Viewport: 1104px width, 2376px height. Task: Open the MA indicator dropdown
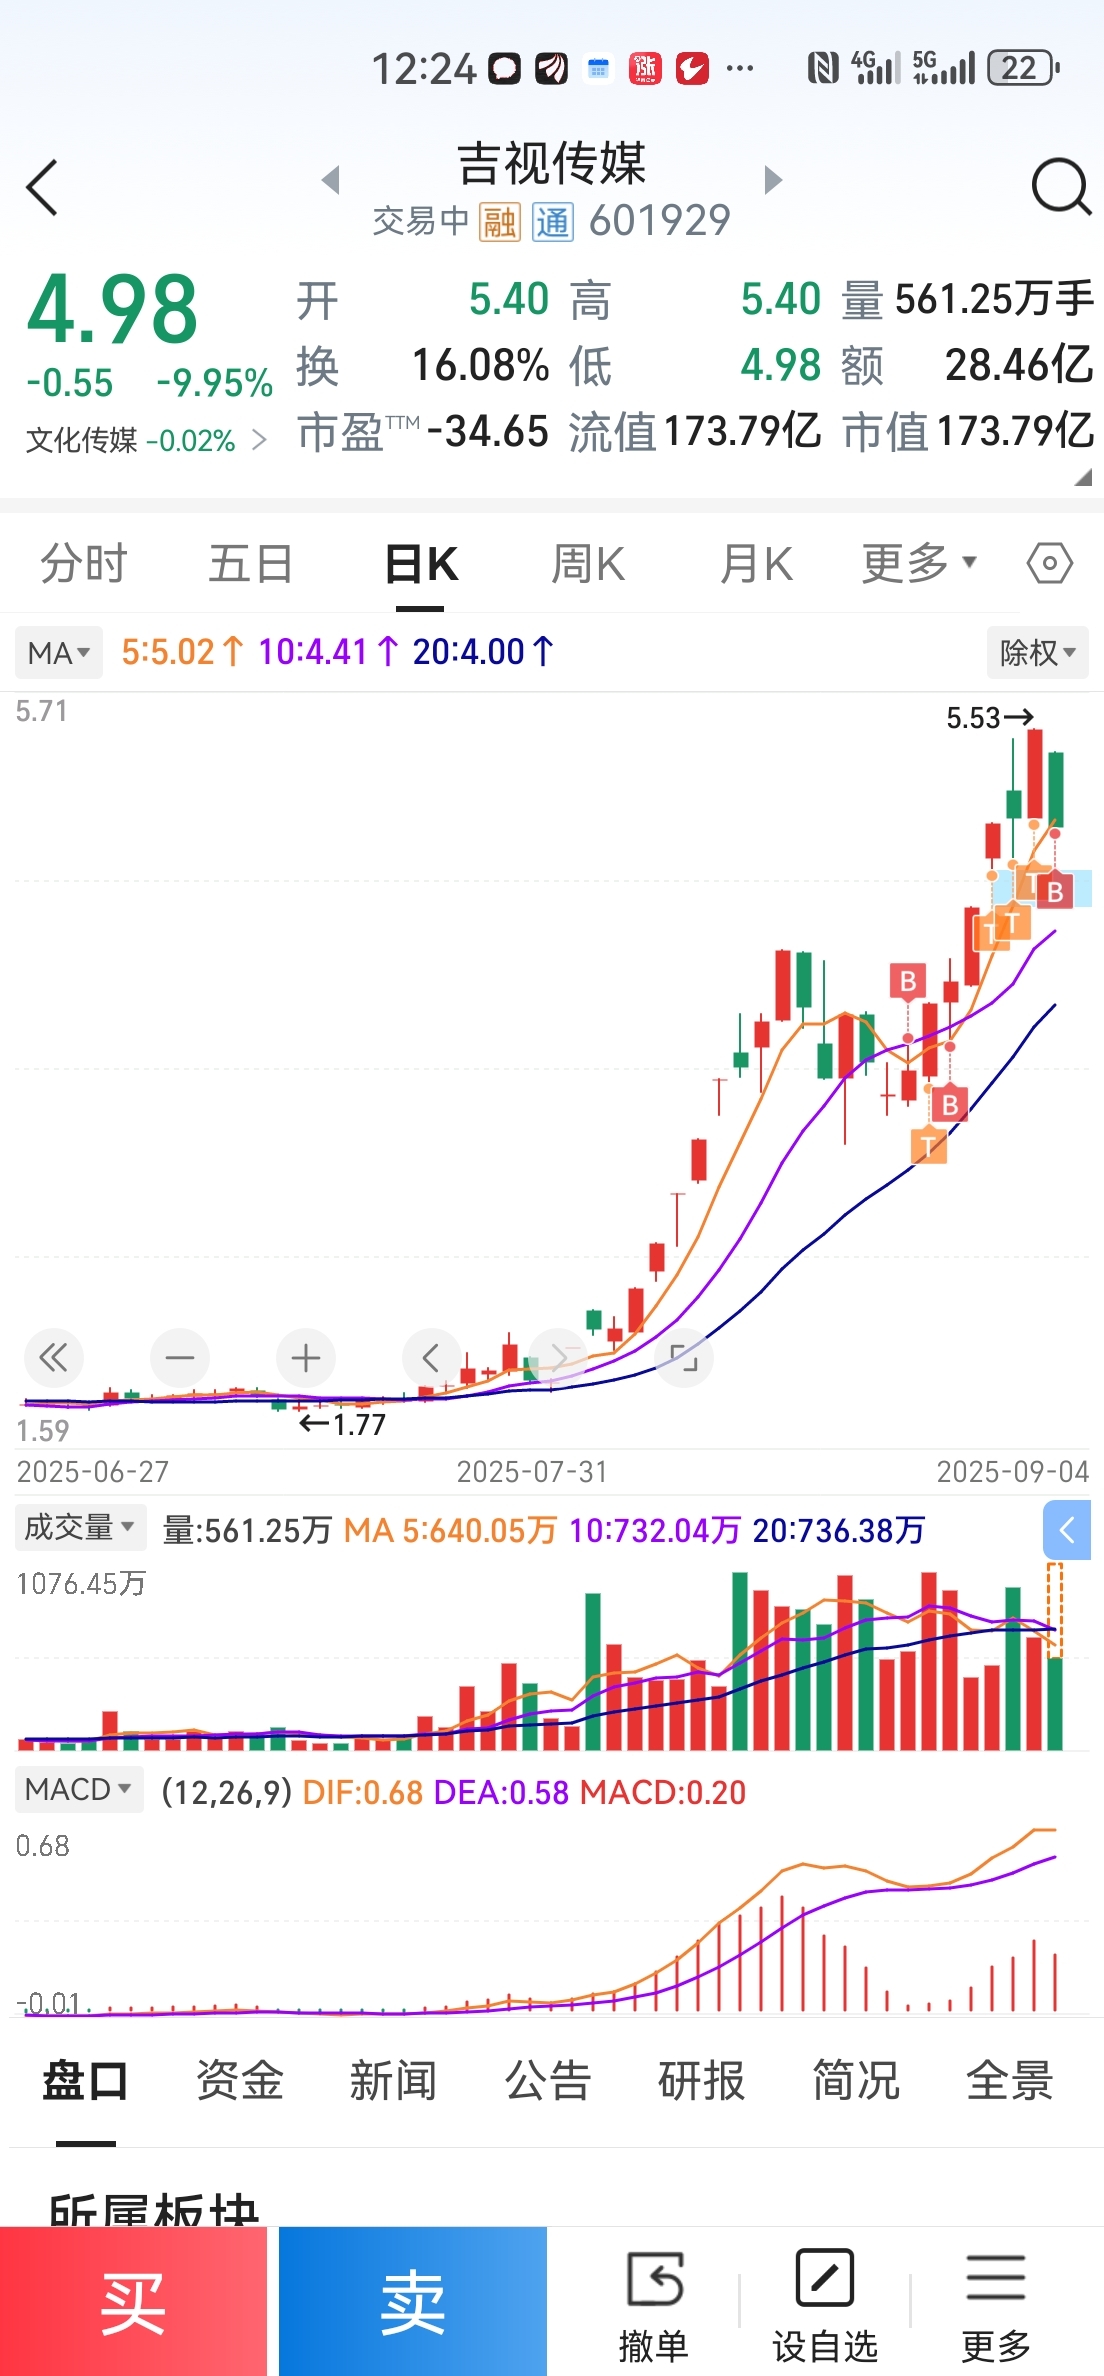click(x=59, y=653)
